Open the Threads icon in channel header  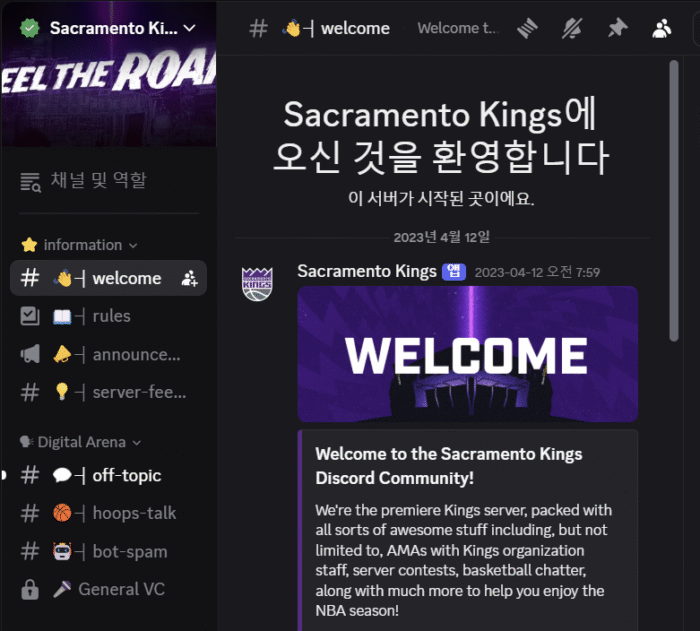pos(527,29)
